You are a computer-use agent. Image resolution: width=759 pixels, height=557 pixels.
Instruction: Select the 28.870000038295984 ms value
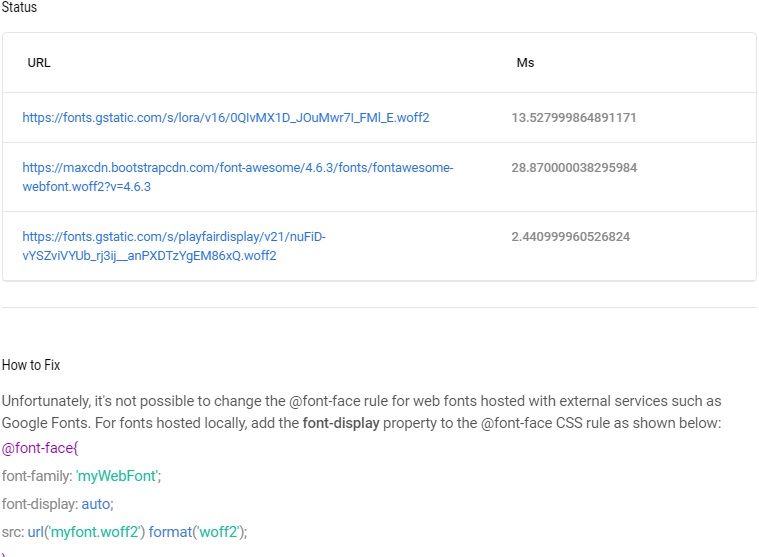coord(574,167)
